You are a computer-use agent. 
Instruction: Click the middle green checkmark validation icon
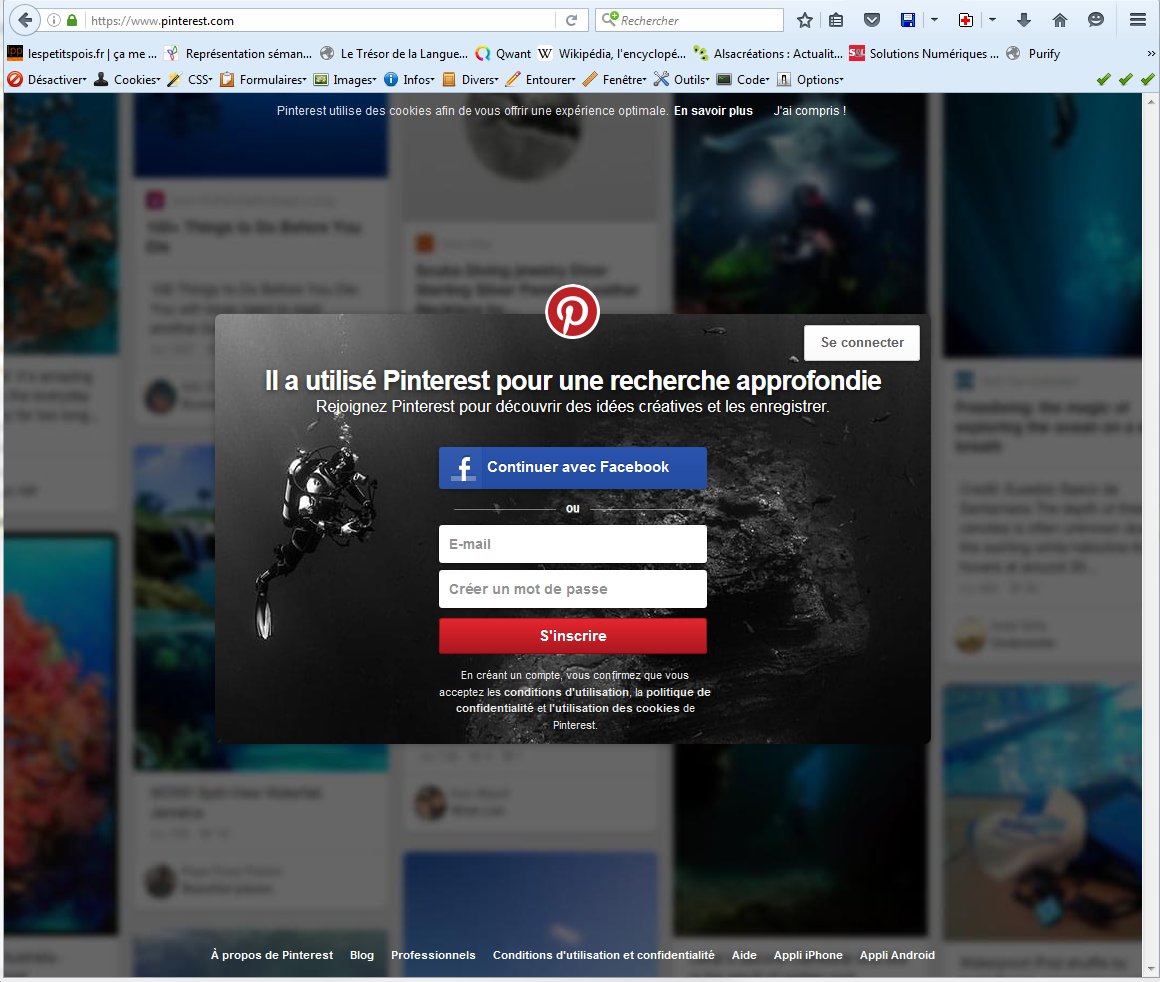click(1126, 79)
